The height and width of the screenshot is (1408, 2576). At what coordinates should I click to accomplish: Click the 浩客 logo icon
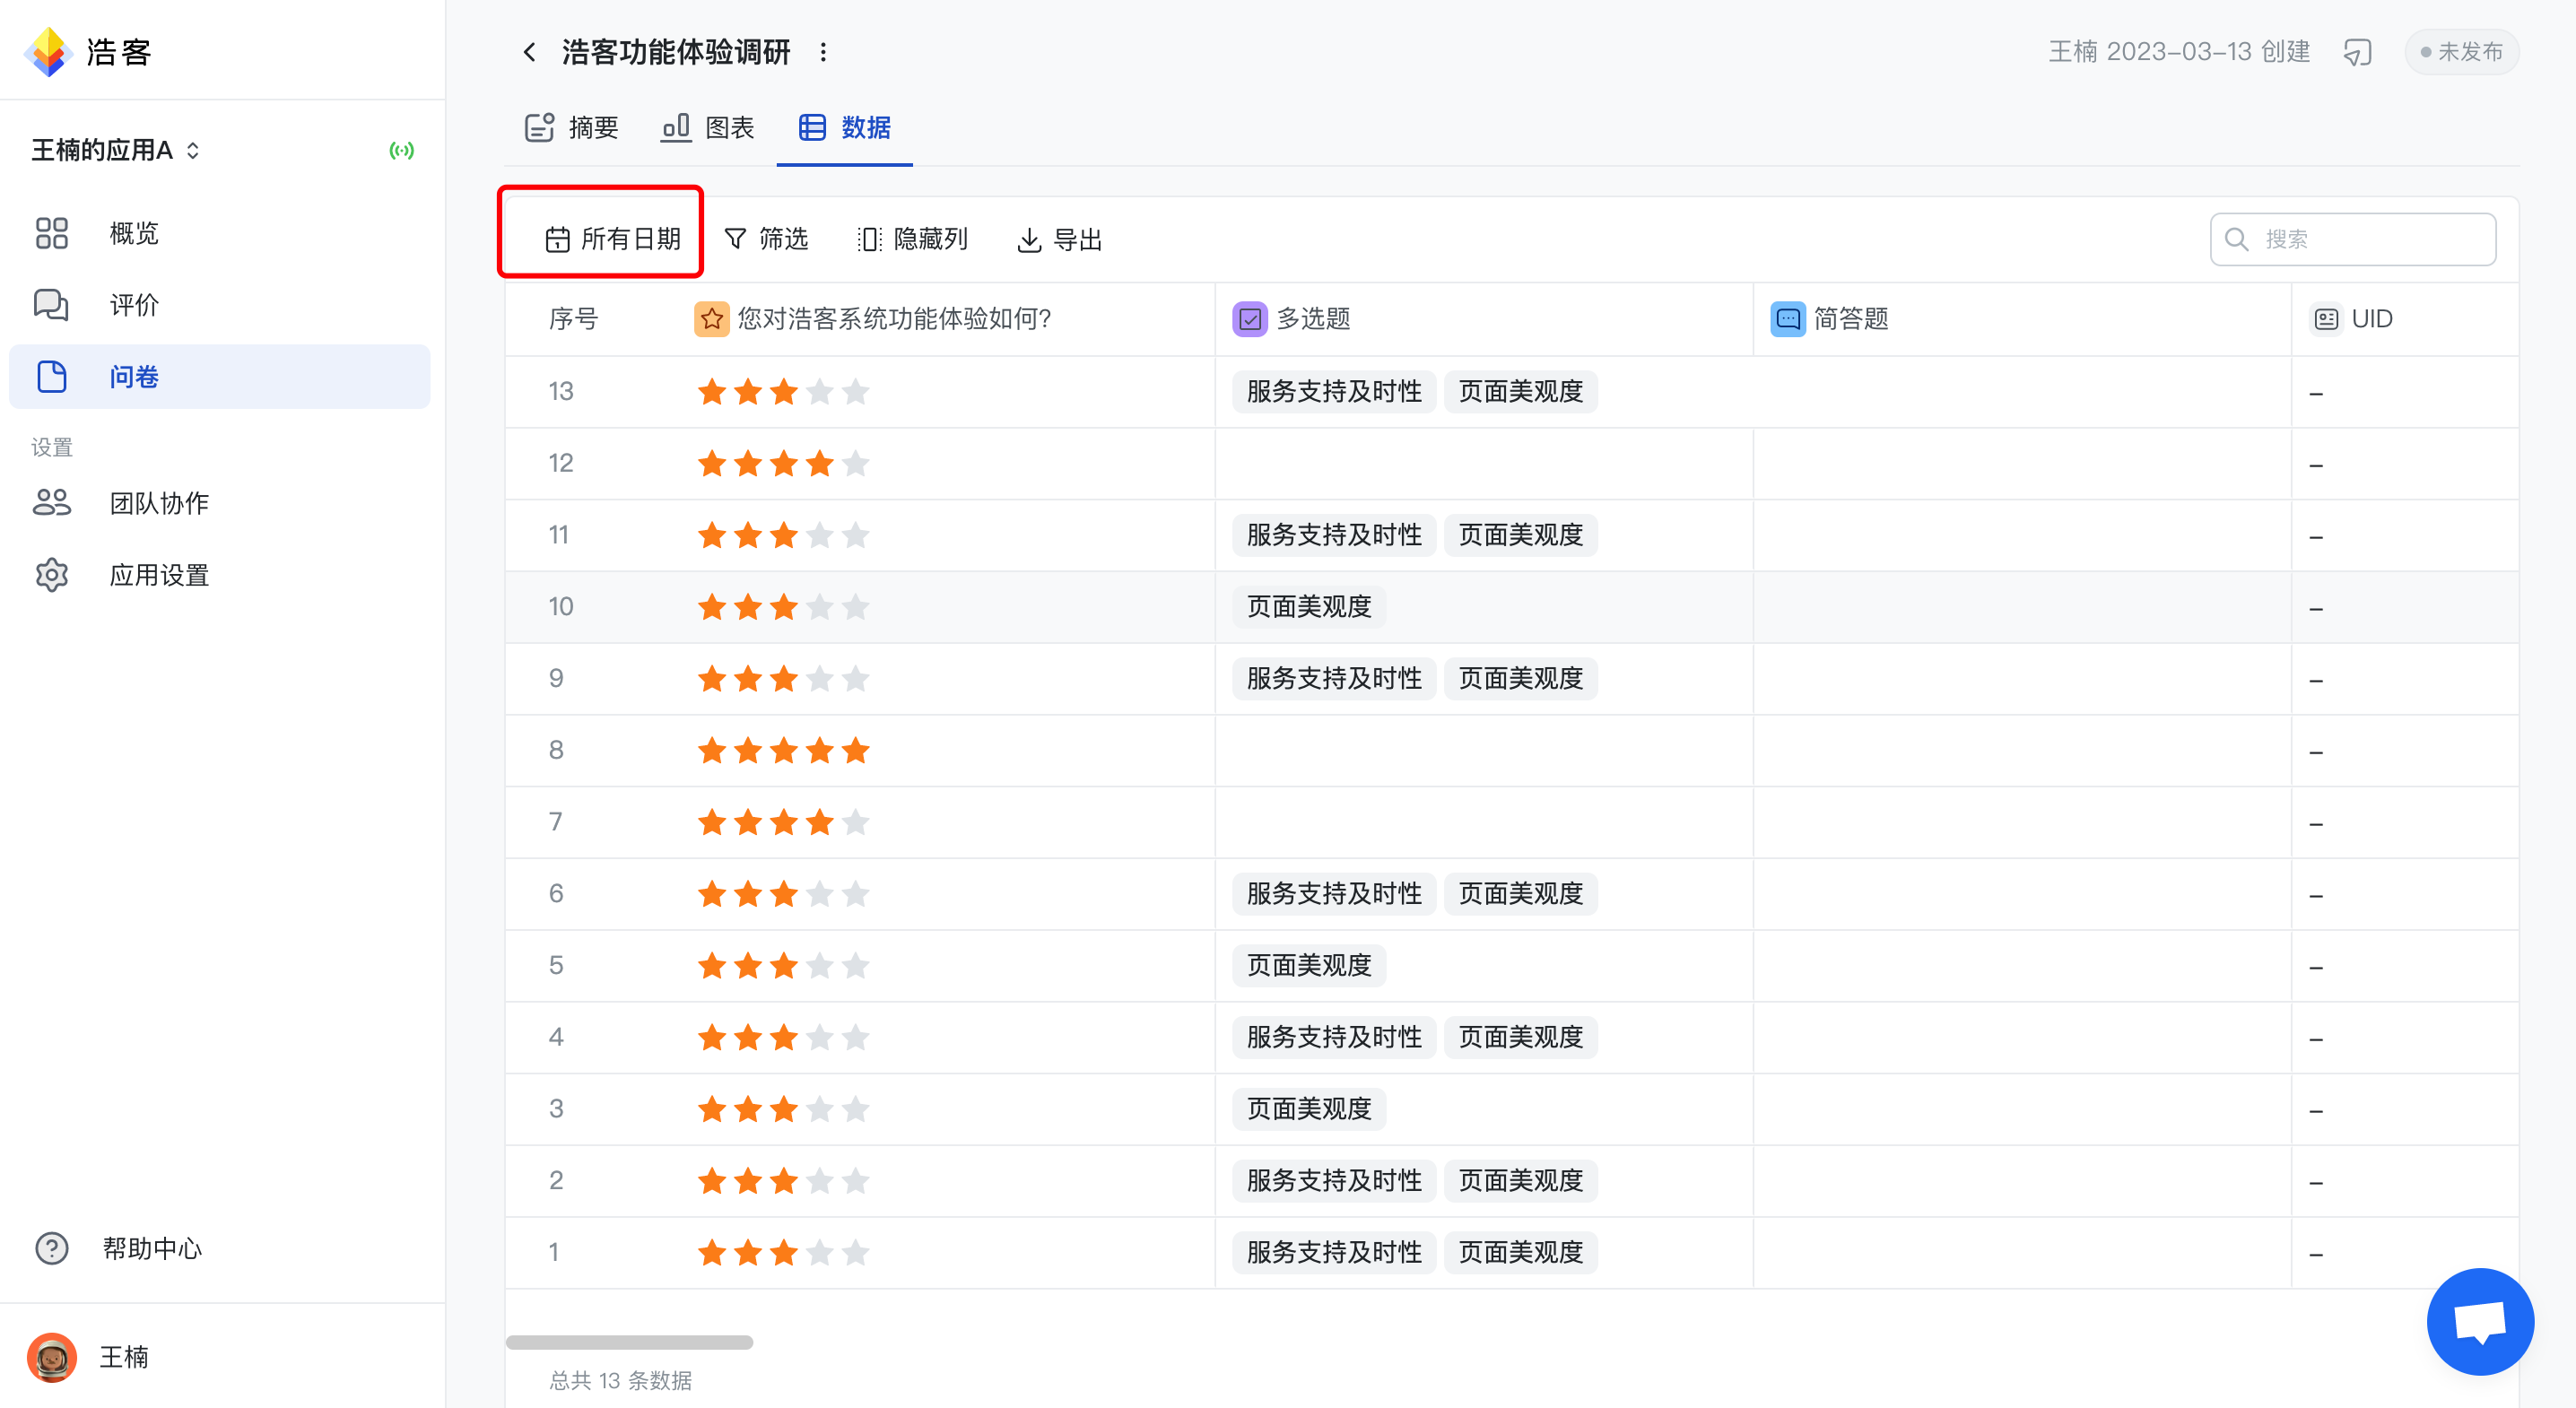click(x=48, y=52)
